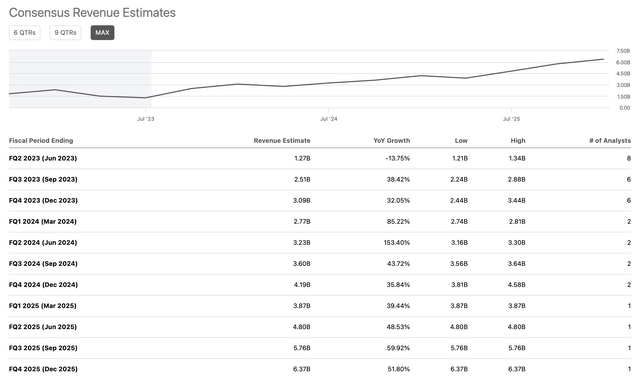
Task: Click the 4.58B high estimate value
Action: 517,285
